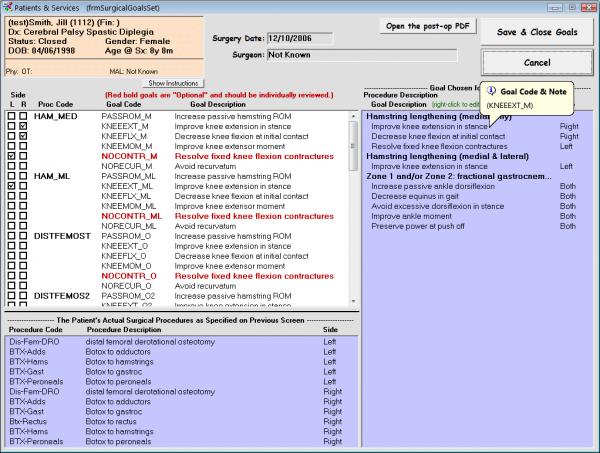Click the application icon in title bar
Image resolution: width=600 pixels, height=453 pixels.
(x=7, y=7)
